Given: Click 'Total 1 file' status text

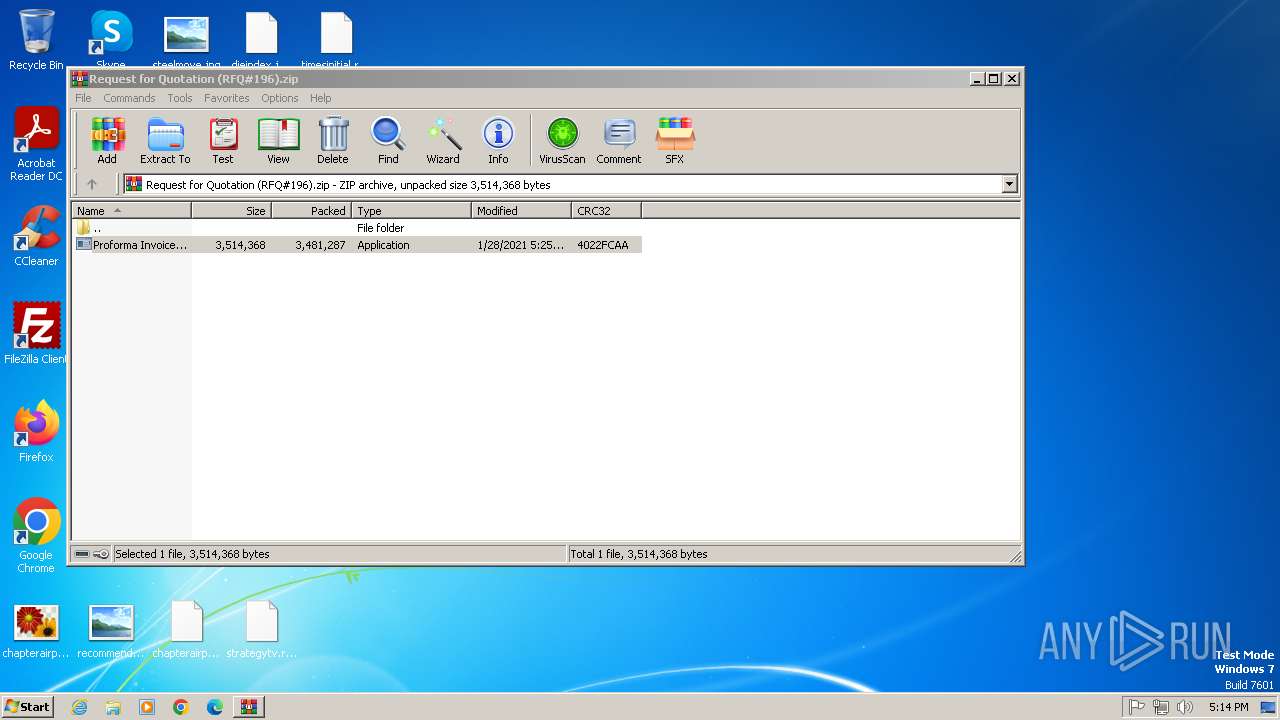Looking at the screenshot, I should click(638, 554).
